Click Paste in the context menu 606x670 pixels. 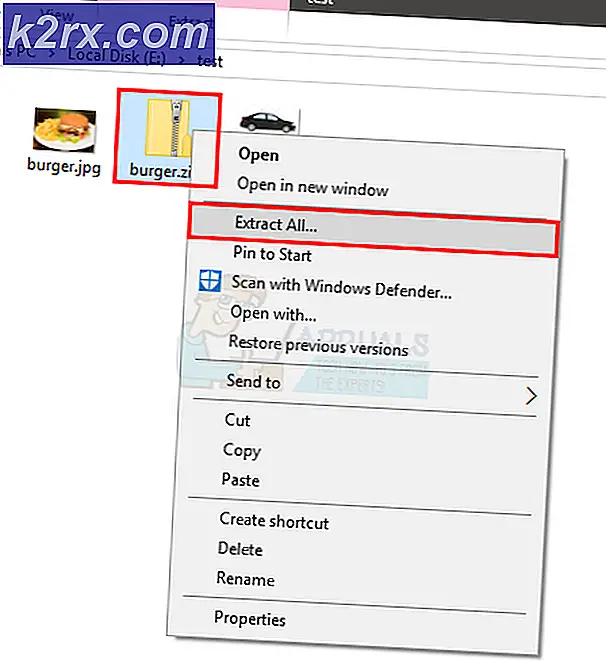tap(241, 479)
